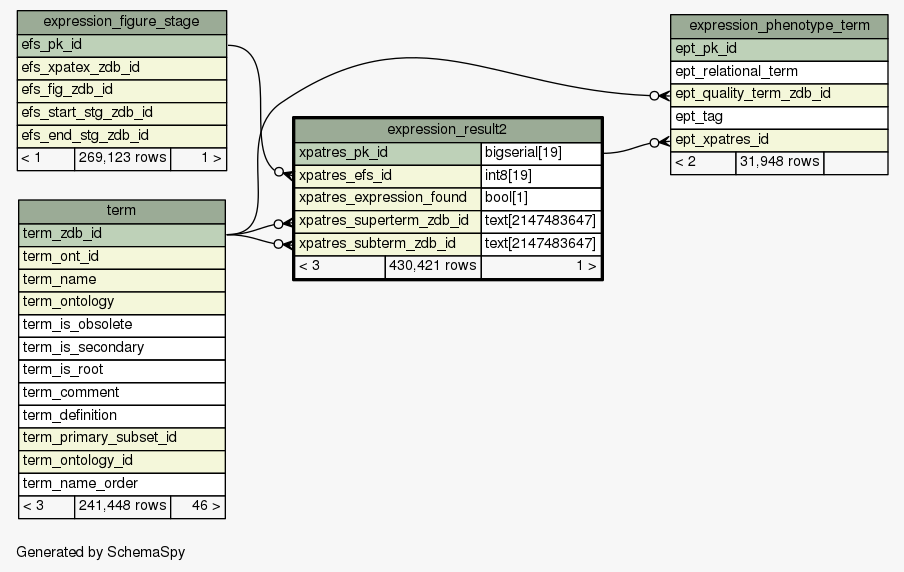Click the efs_pk_id primary key column

pos(122,45)
